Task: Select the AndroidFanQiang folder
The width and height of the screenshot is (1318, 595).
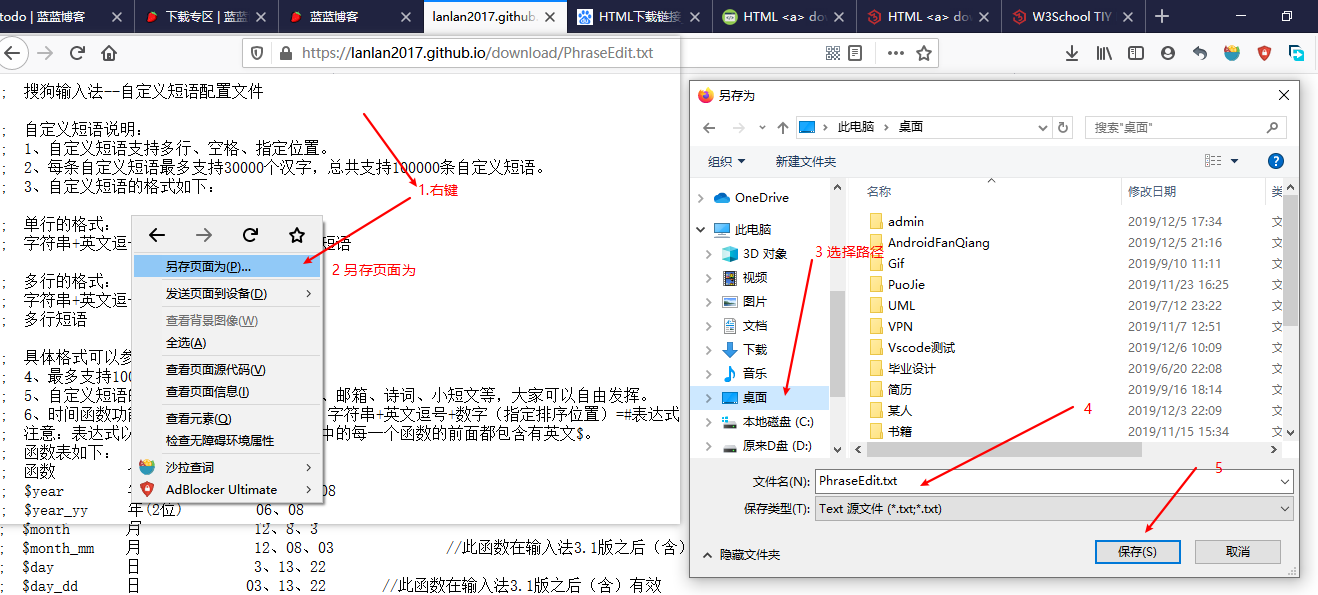Action: [x=938, y=242]
